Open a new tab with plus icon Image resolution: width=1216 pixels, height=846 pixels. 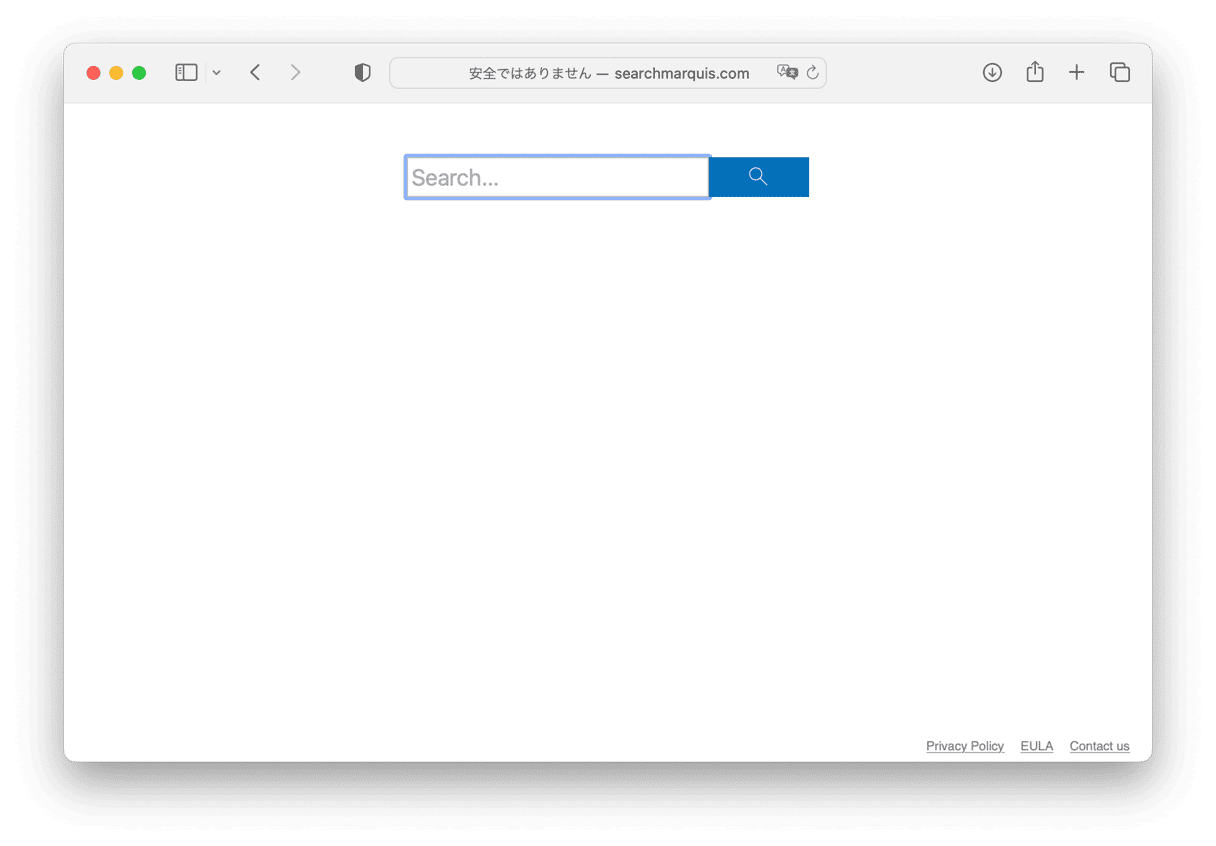1076,72
